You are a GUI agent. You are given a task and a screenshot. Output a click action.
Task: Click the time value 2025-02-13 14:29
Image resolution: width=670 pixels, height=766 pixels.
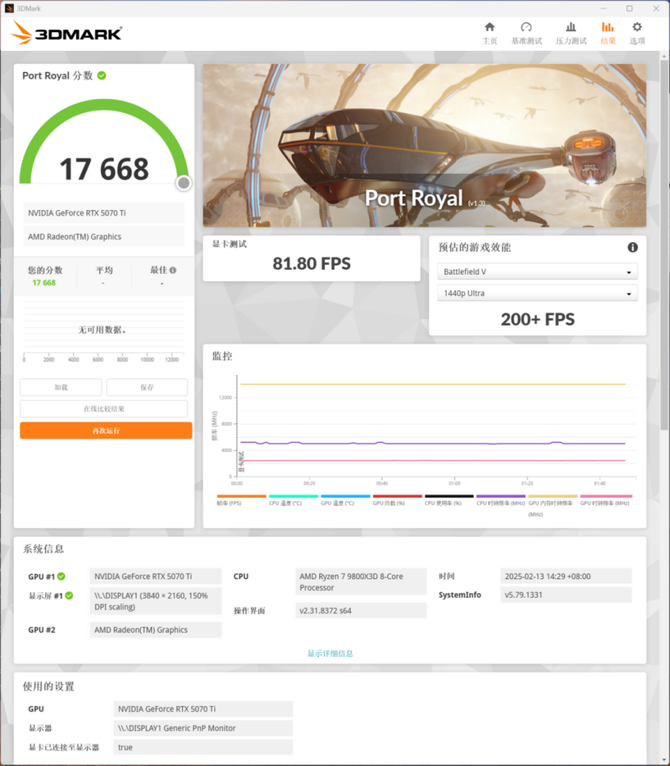[x=566, y=576]
